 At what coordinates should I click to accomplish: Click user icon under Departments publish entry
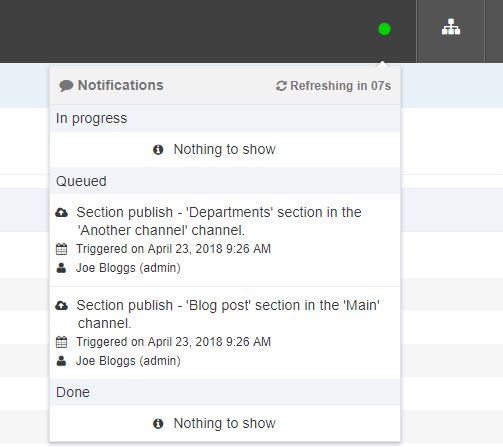(61, 268)
